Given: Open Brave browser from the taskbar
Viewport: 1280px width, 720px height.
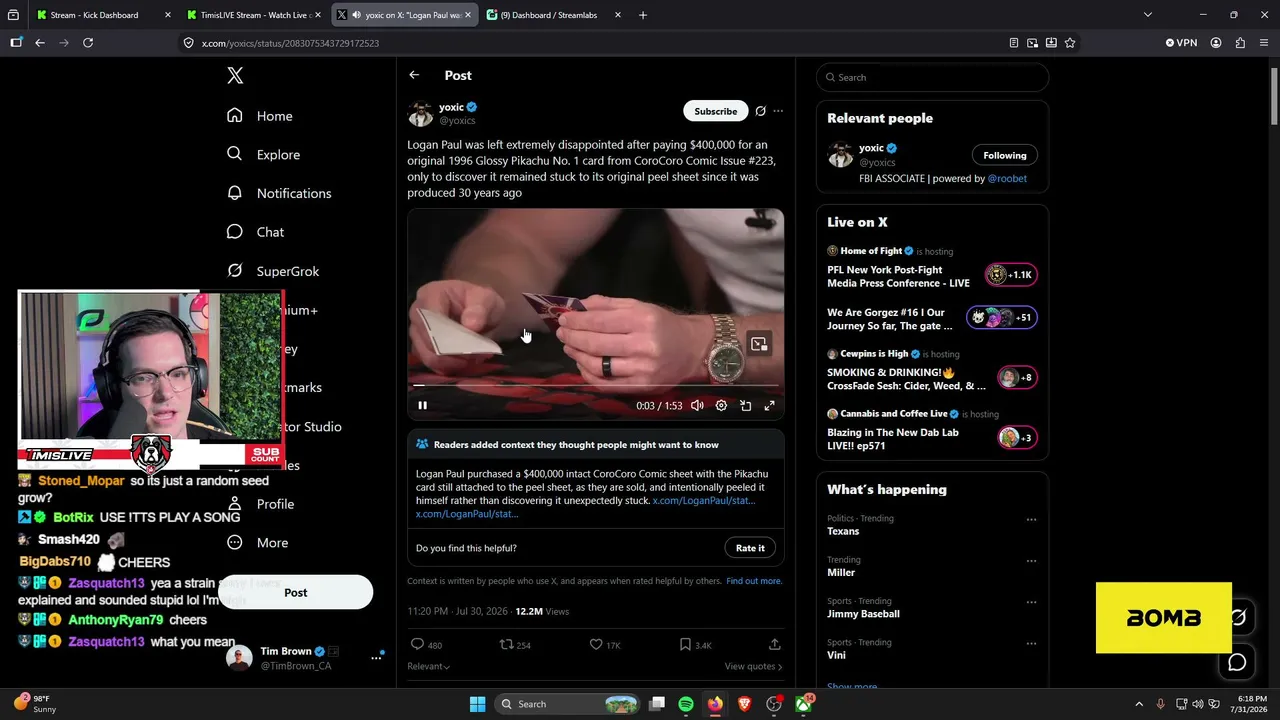Looking at the screenshot, I should pyautogui.click(x=744, y=704).
